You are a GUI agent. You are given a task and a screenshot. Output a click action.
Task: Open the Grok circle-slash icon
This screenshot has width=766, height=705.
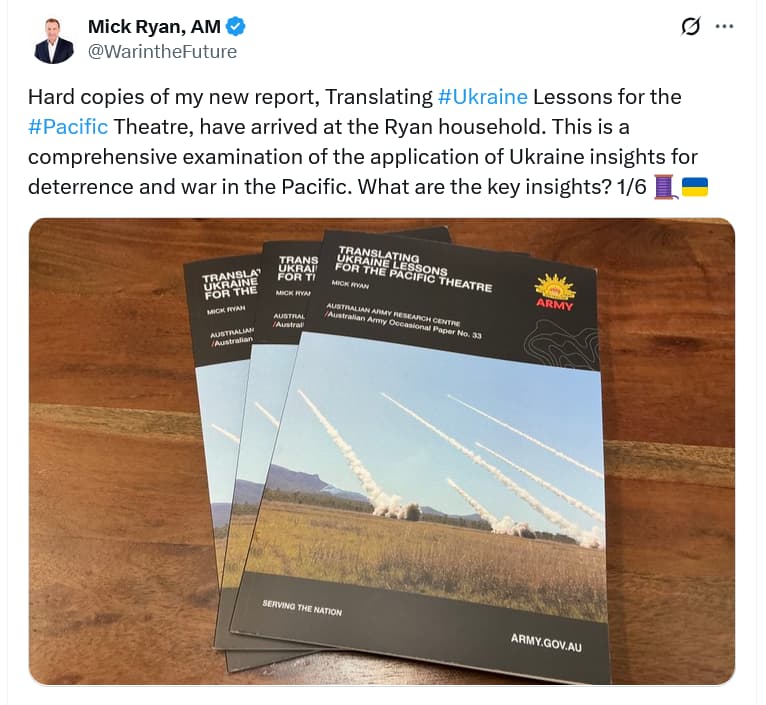pos(690,26)
